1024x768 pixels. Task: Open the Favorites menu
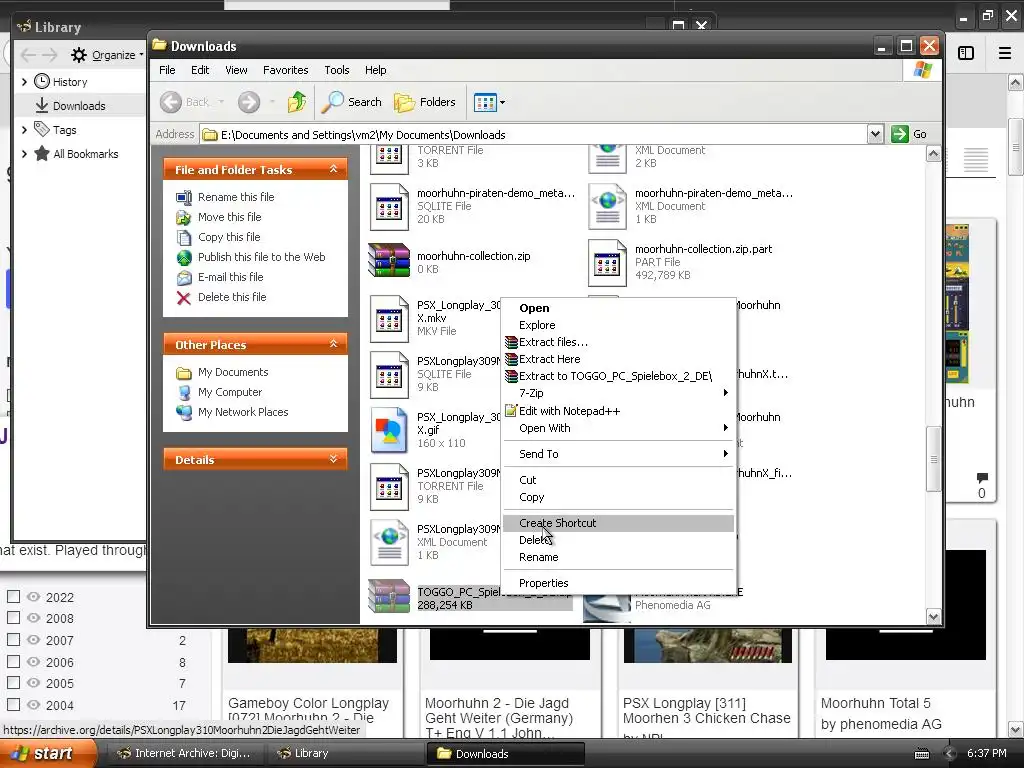(285, 70)
